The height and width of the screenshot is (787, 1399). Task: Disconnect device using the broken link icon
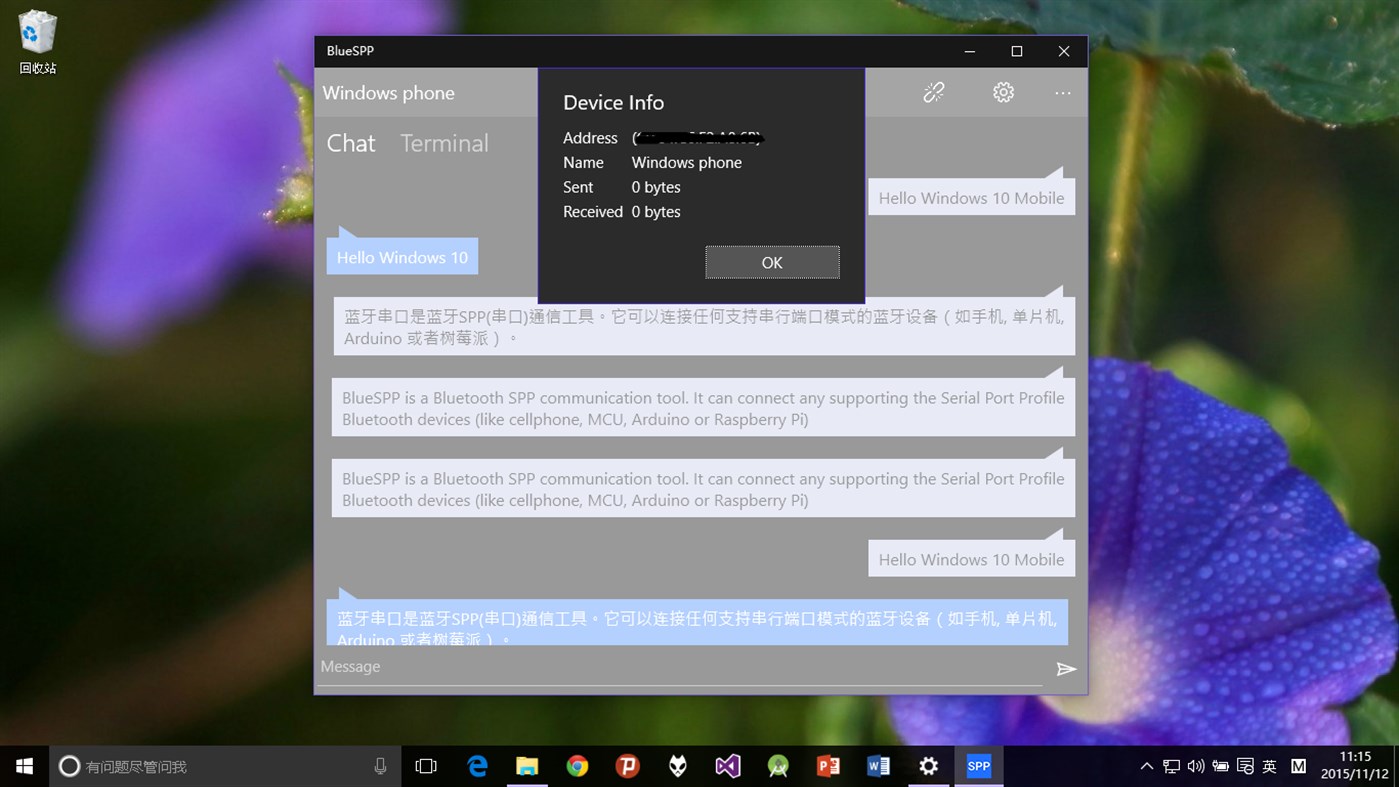pyautogui.click(x=933, y=91)
